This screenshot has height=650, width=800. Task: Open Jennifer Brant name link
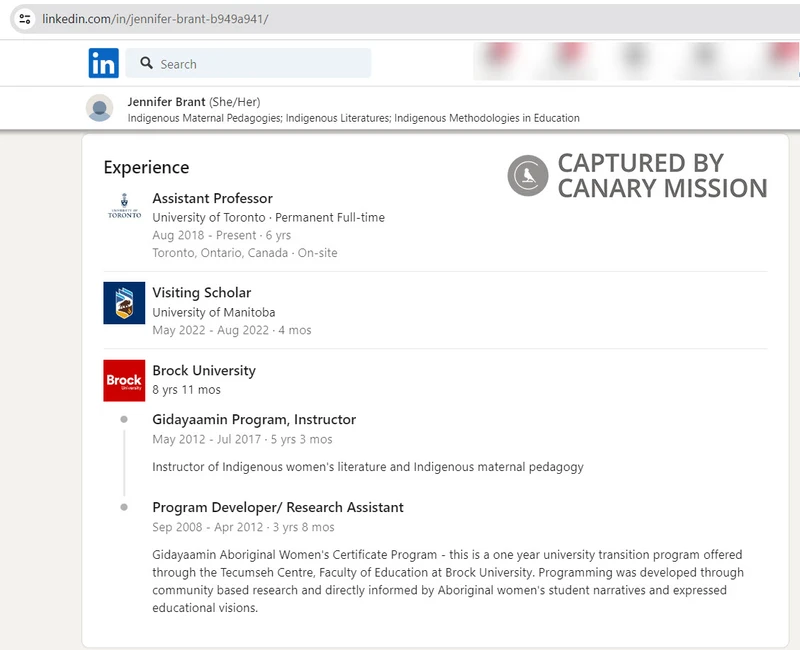pyautogui.click(x=166, y=101)
